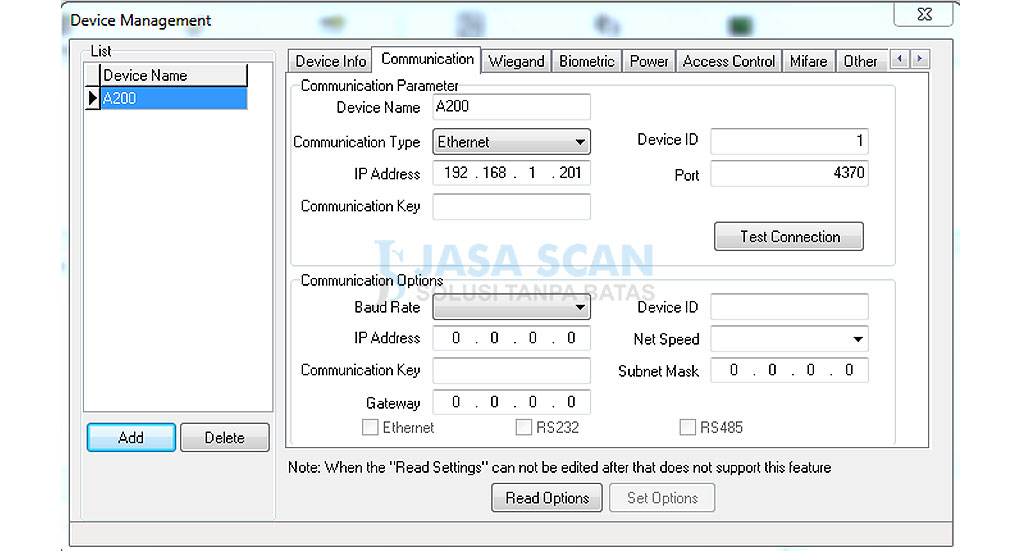This screenshot has height=551, width=1020.
Task: Click the Test Connection button
Action: [x=789, y=236]
